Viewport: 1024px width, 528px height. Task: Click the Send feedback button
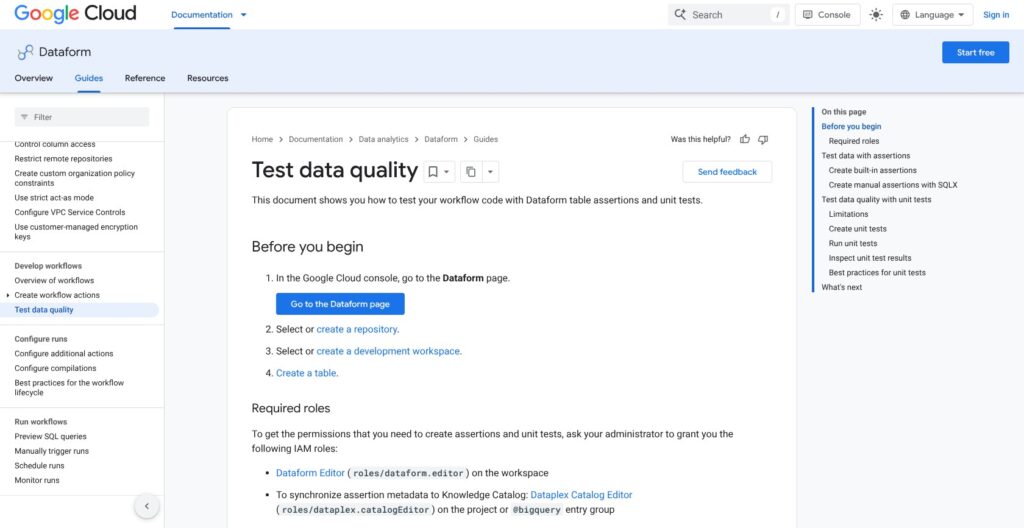pyautogui.click(x=727, y=172)
